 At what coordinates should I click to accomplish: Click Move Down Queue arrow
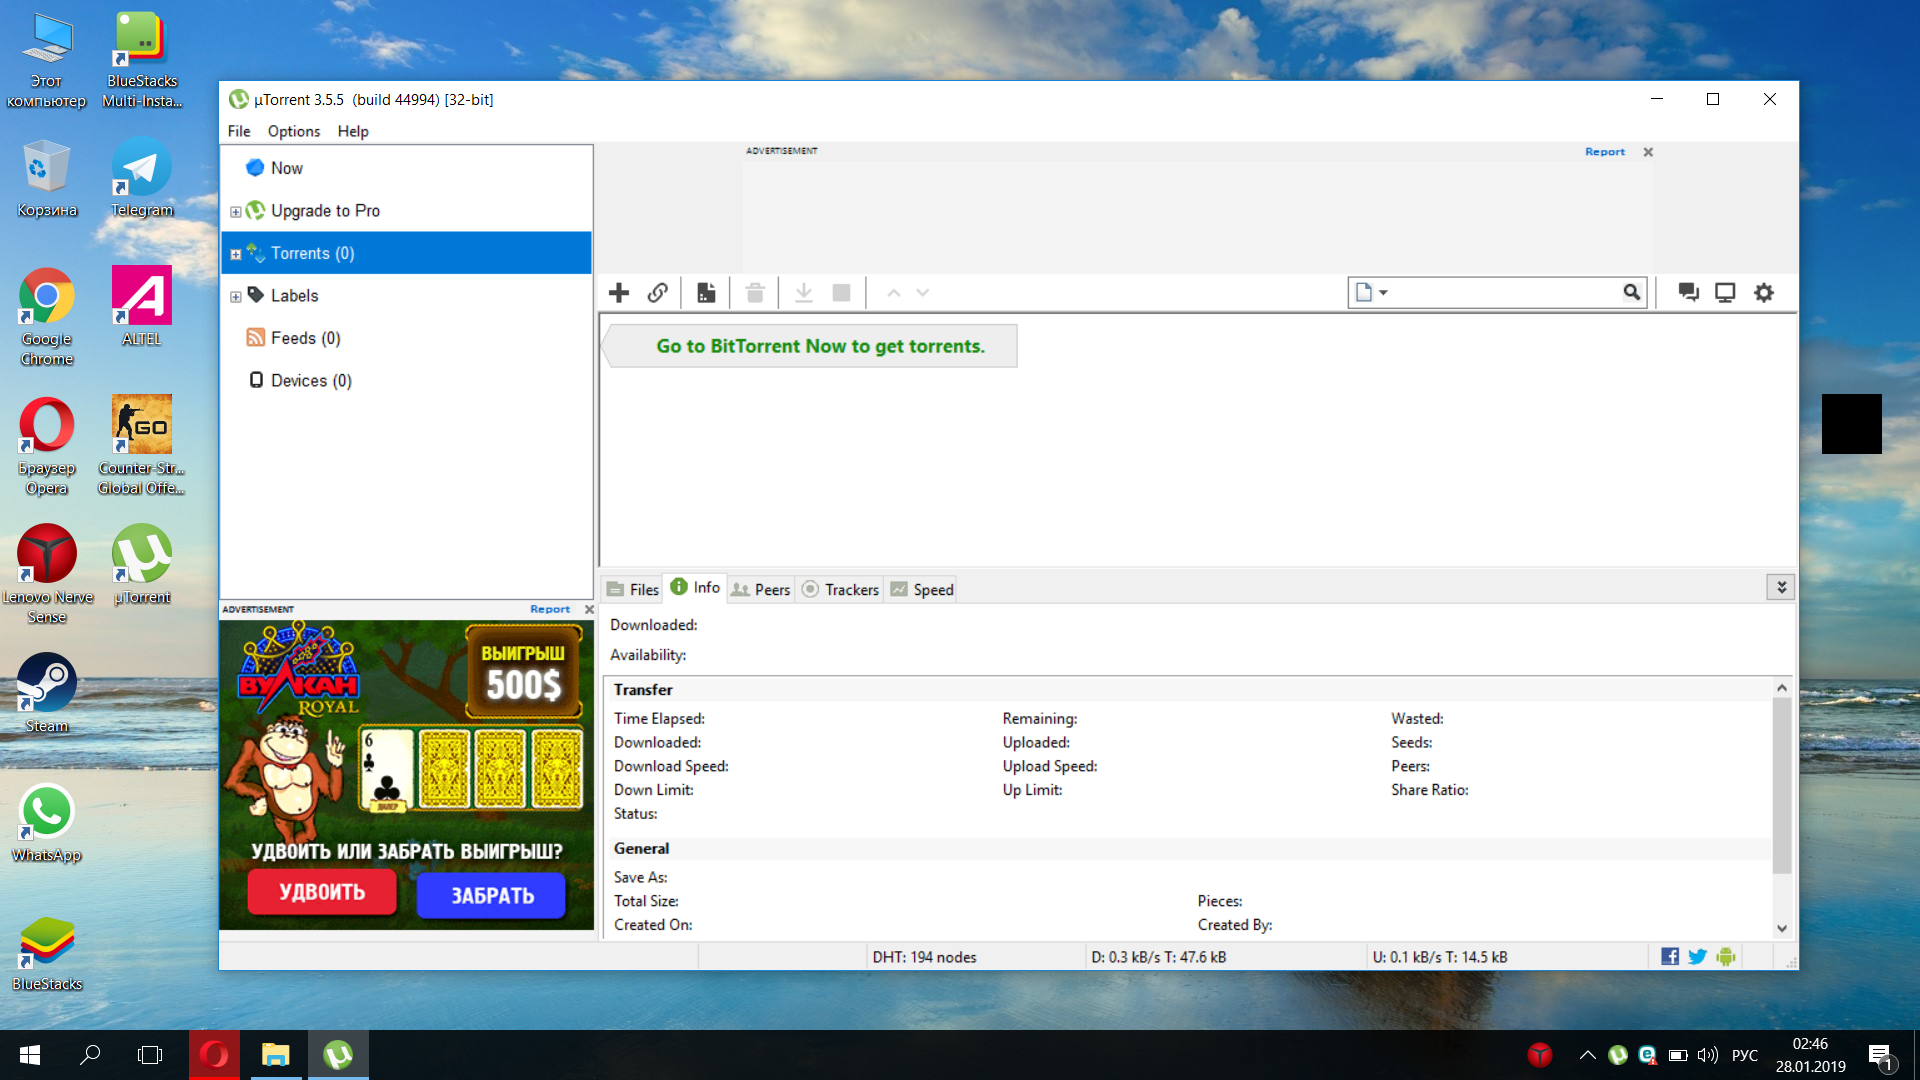pyautogui.click(x=923, y=293)
